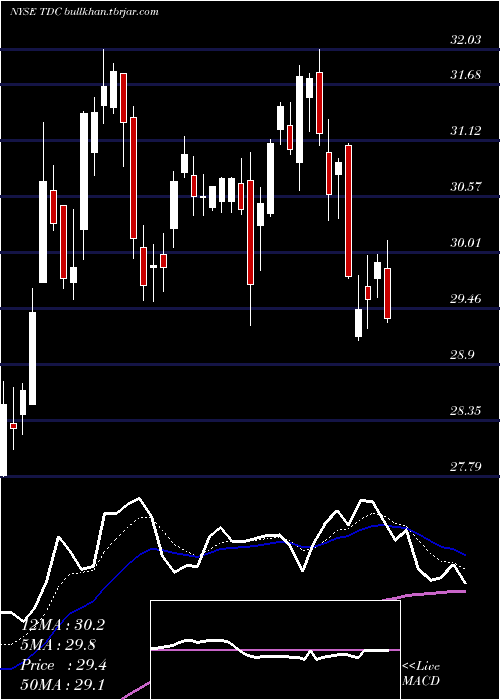The width and height of the screenshot is (500, 700).
Task: Click the <<Live MACD label
Action: [x=421, y=673]
